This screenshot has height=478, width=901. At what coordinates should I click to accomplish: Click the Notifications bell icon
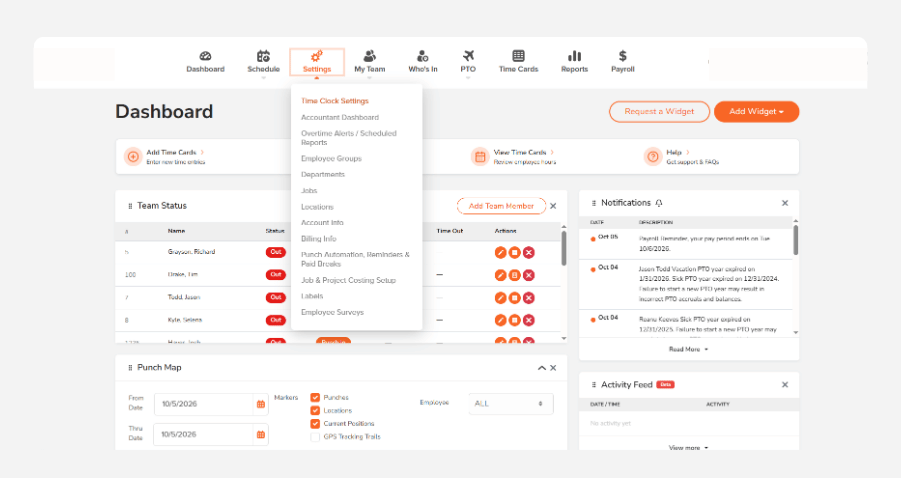[659, 203]
